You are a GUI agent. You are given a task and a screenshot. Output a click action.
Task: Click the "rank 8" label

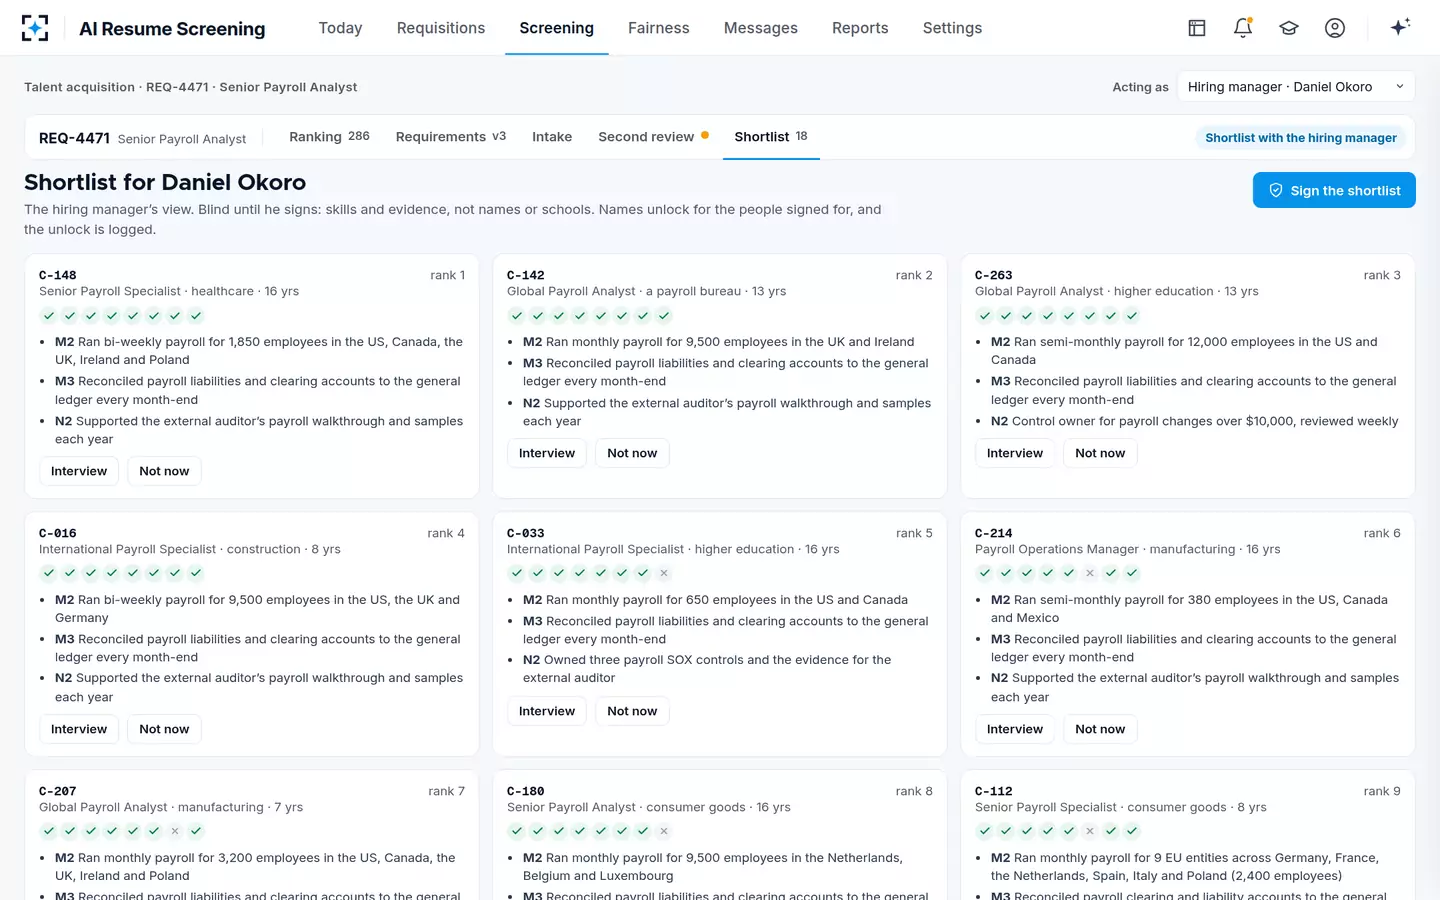(x=914, y=791)
